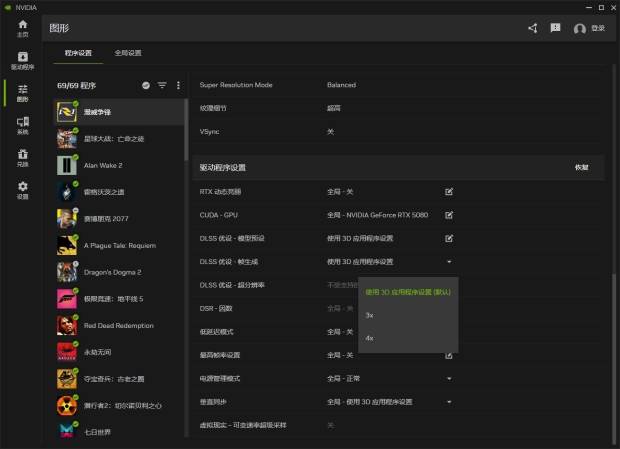The height and width of the screenshot is (449, 620).
Task: Open the 系统 system section
Action: pyautogui.click(x=23, y=125)
